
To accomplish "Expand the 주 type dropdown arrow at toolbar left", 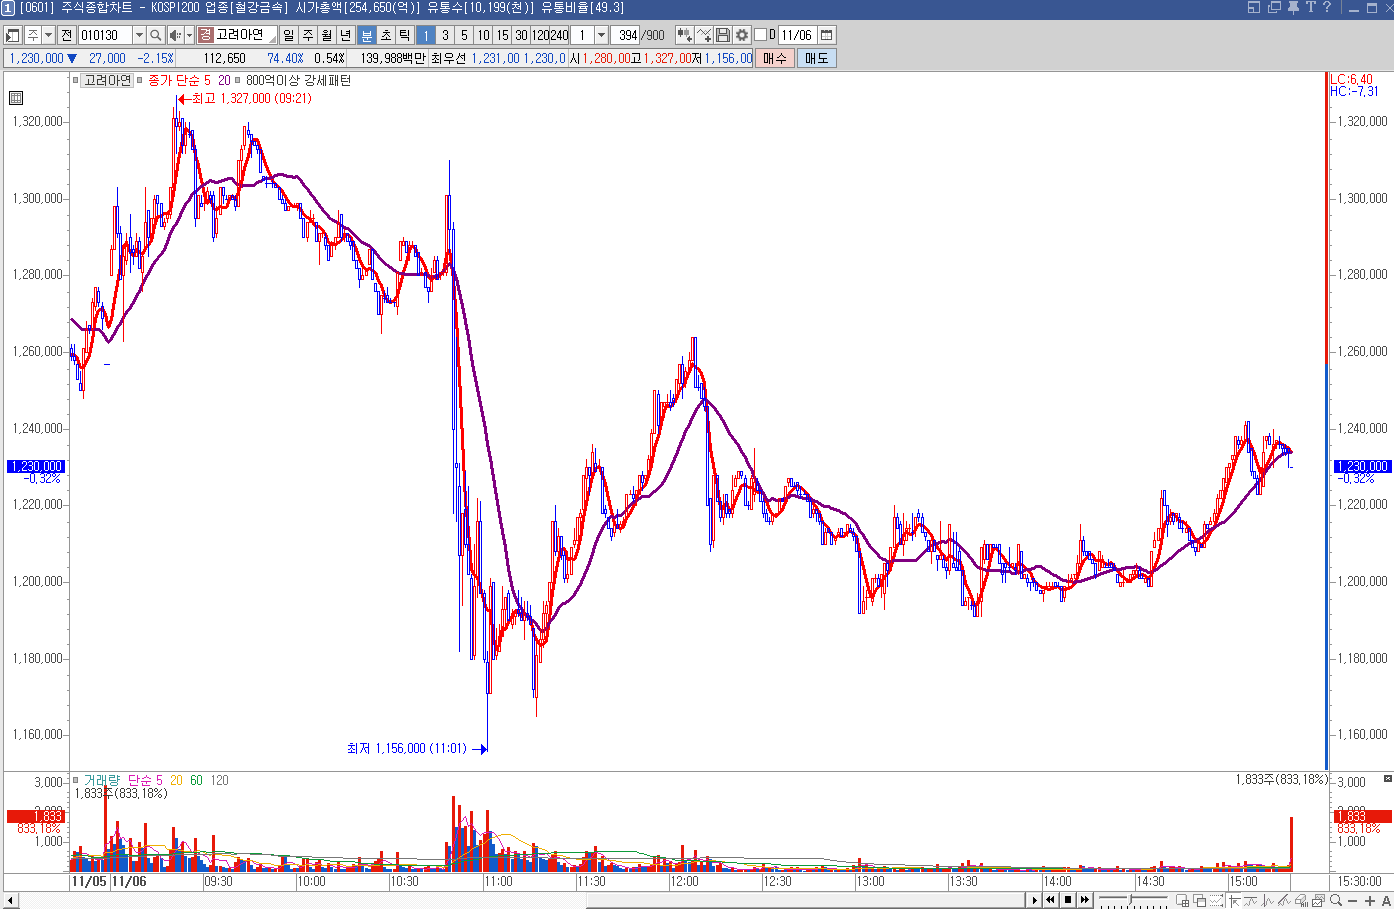I will [48, 35].
